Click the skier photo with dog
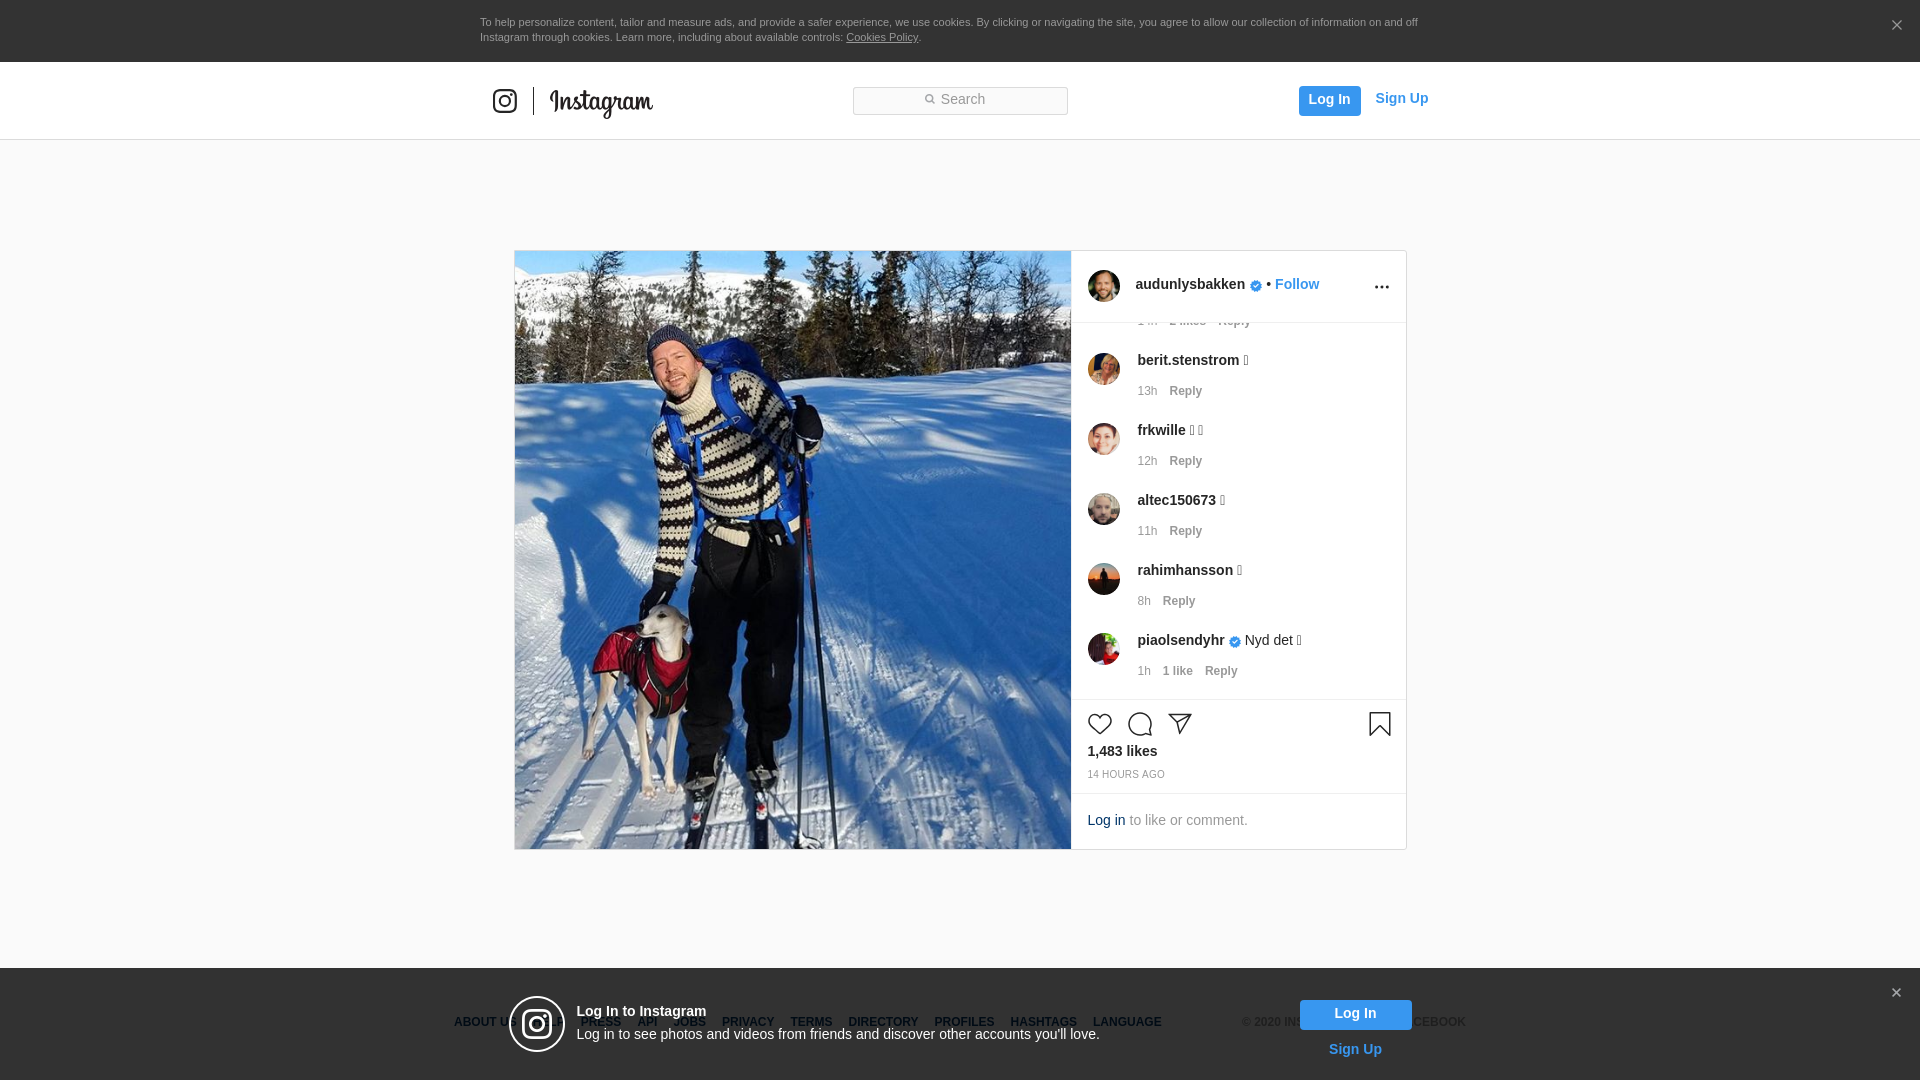This screenshot has height=1080, width=1920. click(x=792, y=550)
